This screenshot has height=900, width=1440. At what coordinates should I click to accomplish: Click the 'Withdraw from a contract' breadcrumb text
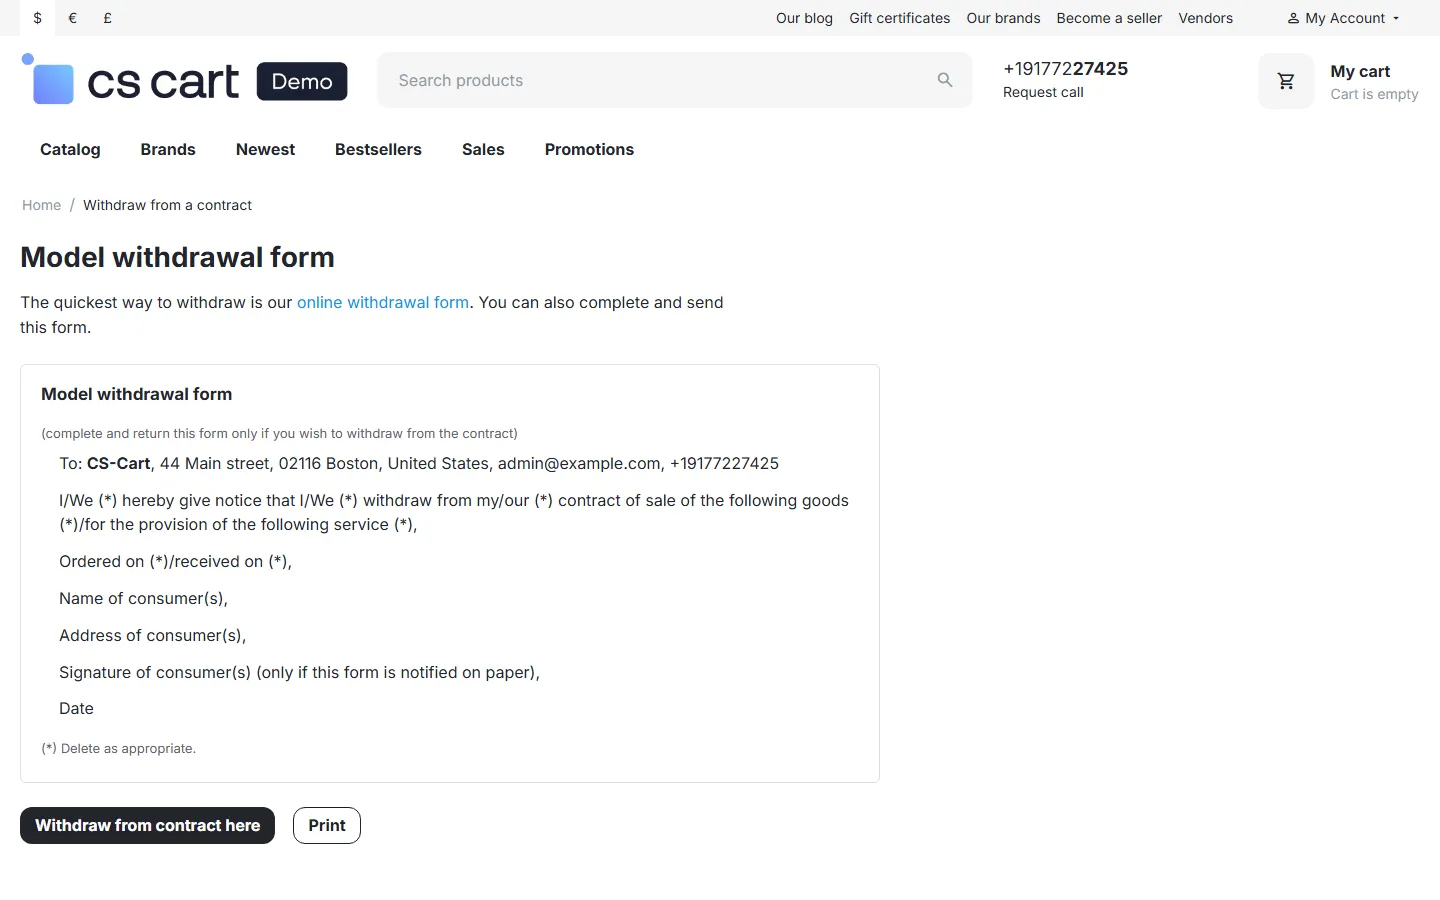pos(167,205)
